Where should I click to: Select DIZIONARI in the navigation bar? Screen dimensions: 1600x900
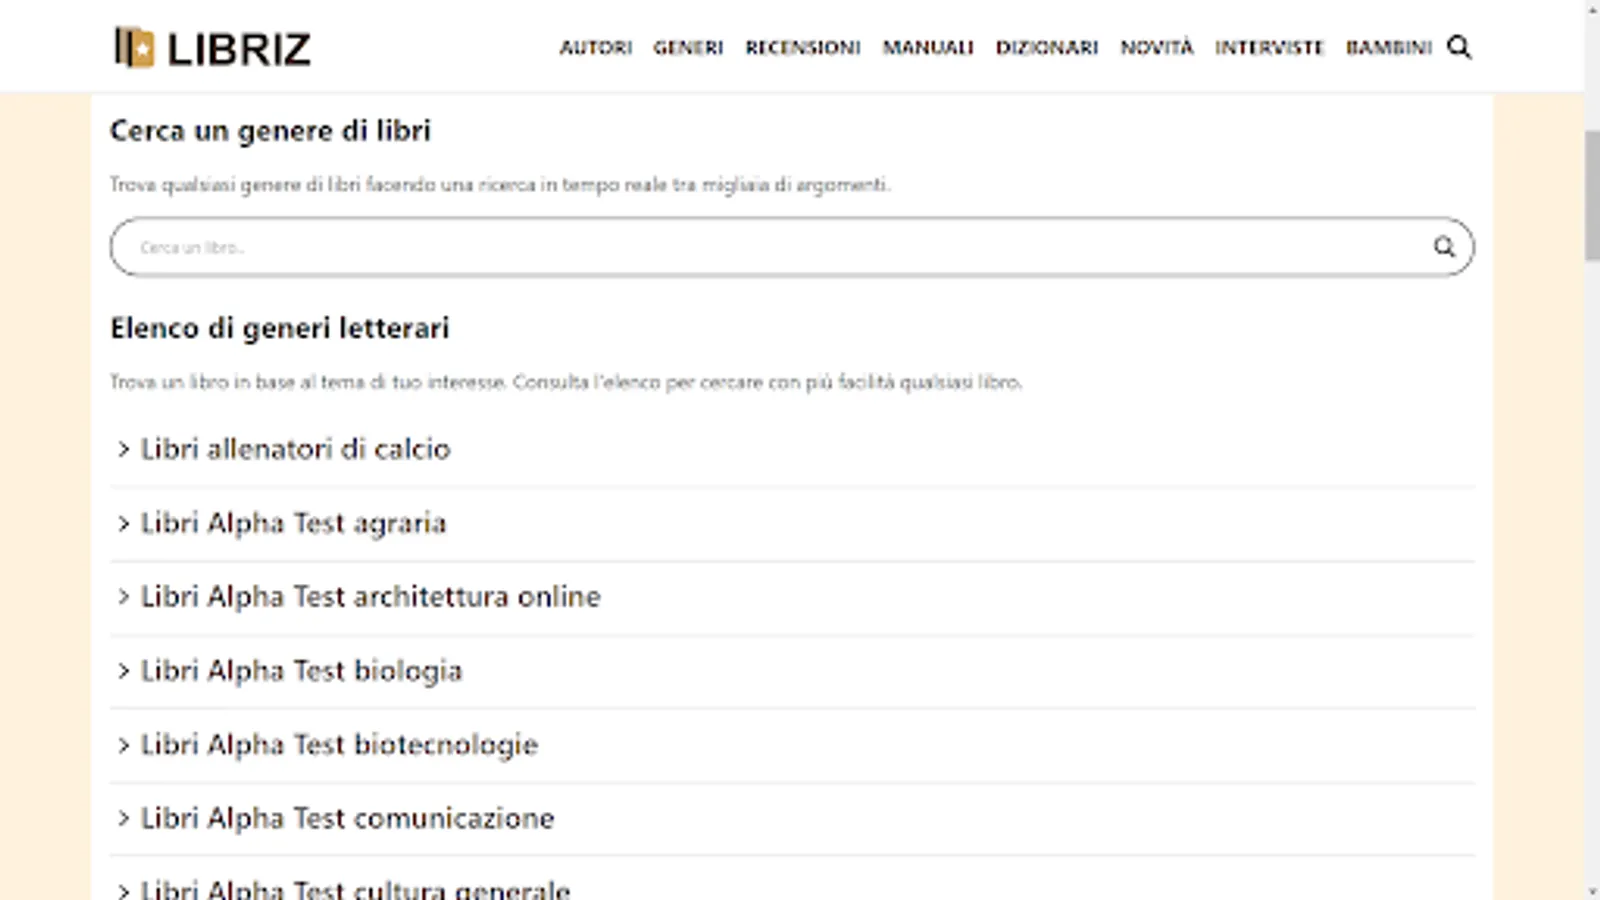(x=1046, y=47)
